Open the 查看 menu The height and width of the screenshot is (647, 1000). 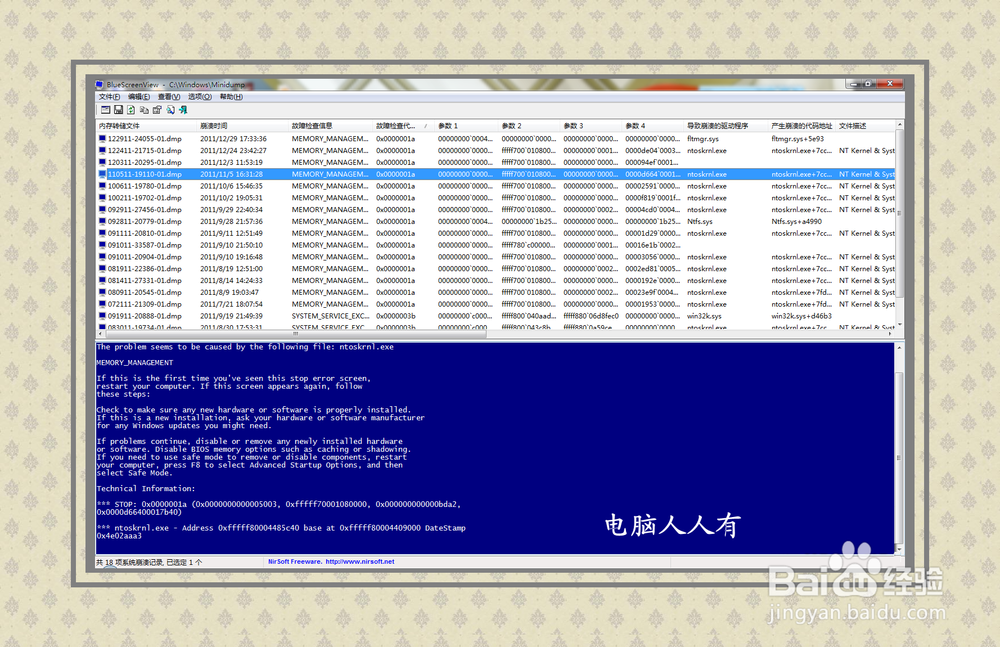point(166,98)
